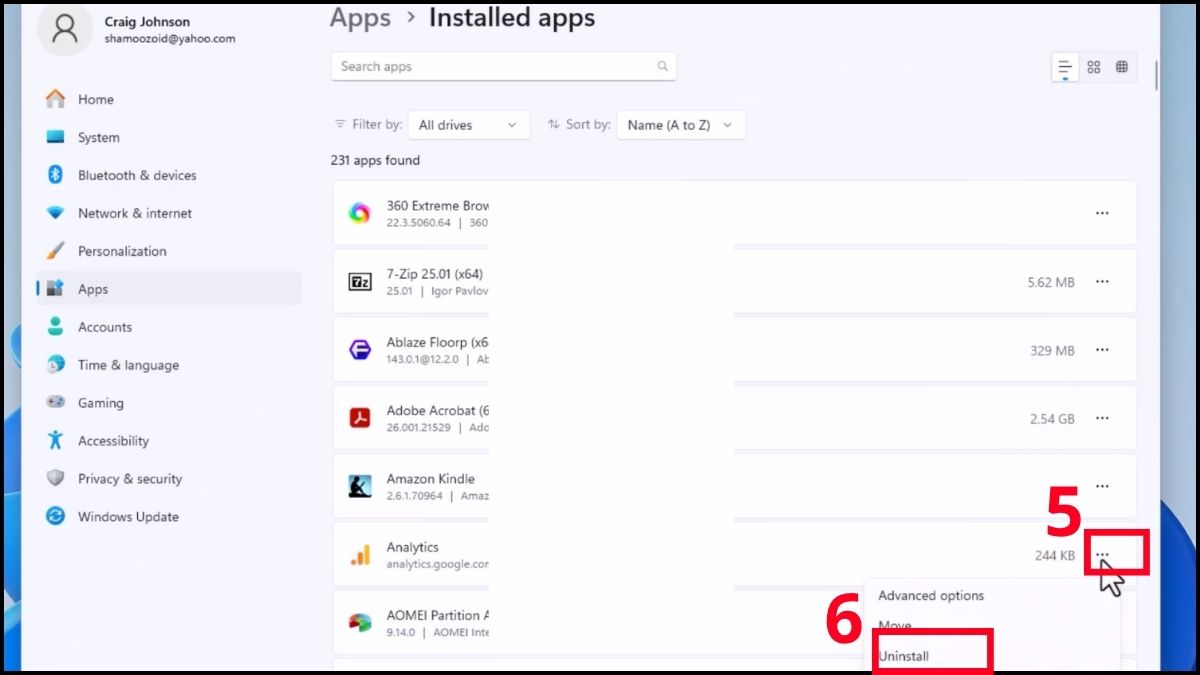Open System settings in sidebar
Image resolution: width=1200 pixels, height=675 pixels.
(98, 137)
